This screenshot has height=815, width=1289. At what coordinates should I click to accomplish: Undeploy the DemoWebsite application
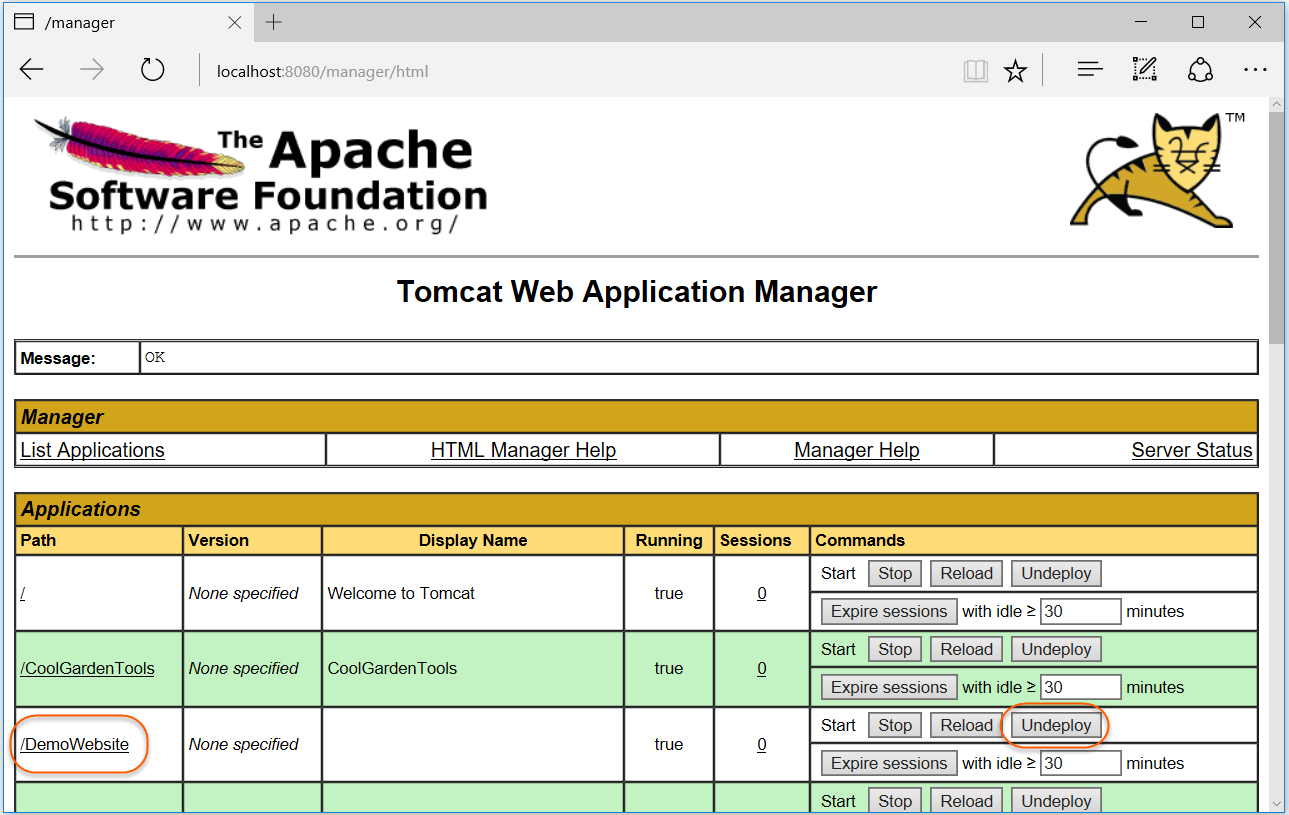[x=1055, y=724]
